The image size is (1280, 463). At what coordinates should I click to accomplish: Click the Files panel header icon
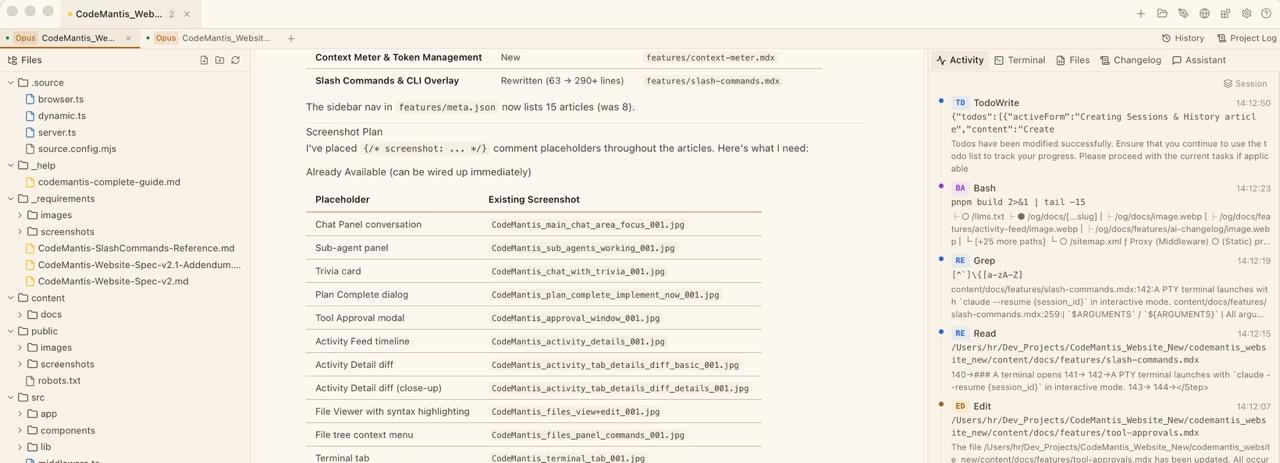pyautogui.click(x=12, y=60)
